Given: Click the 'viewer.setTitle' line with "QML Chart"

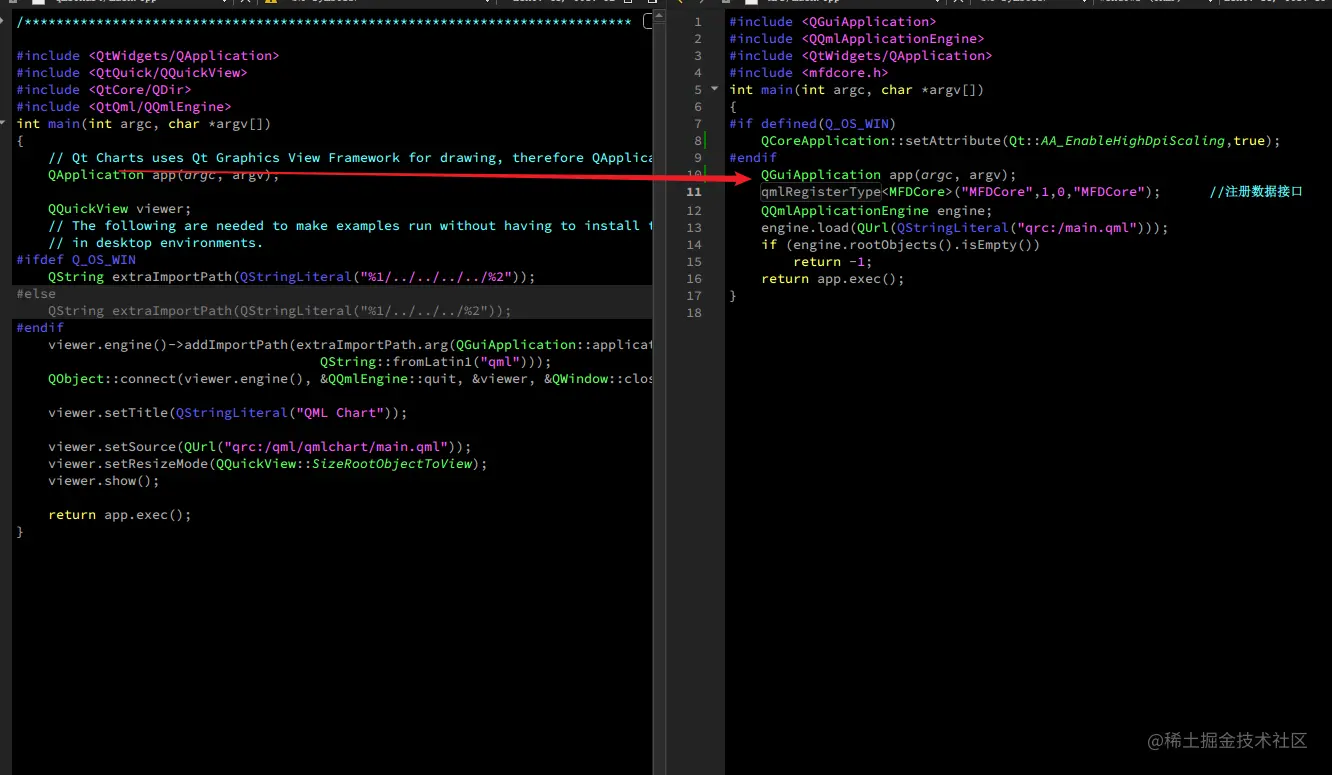Looking at the screenshot, I should pyautogui.click(x=228, y=413).
